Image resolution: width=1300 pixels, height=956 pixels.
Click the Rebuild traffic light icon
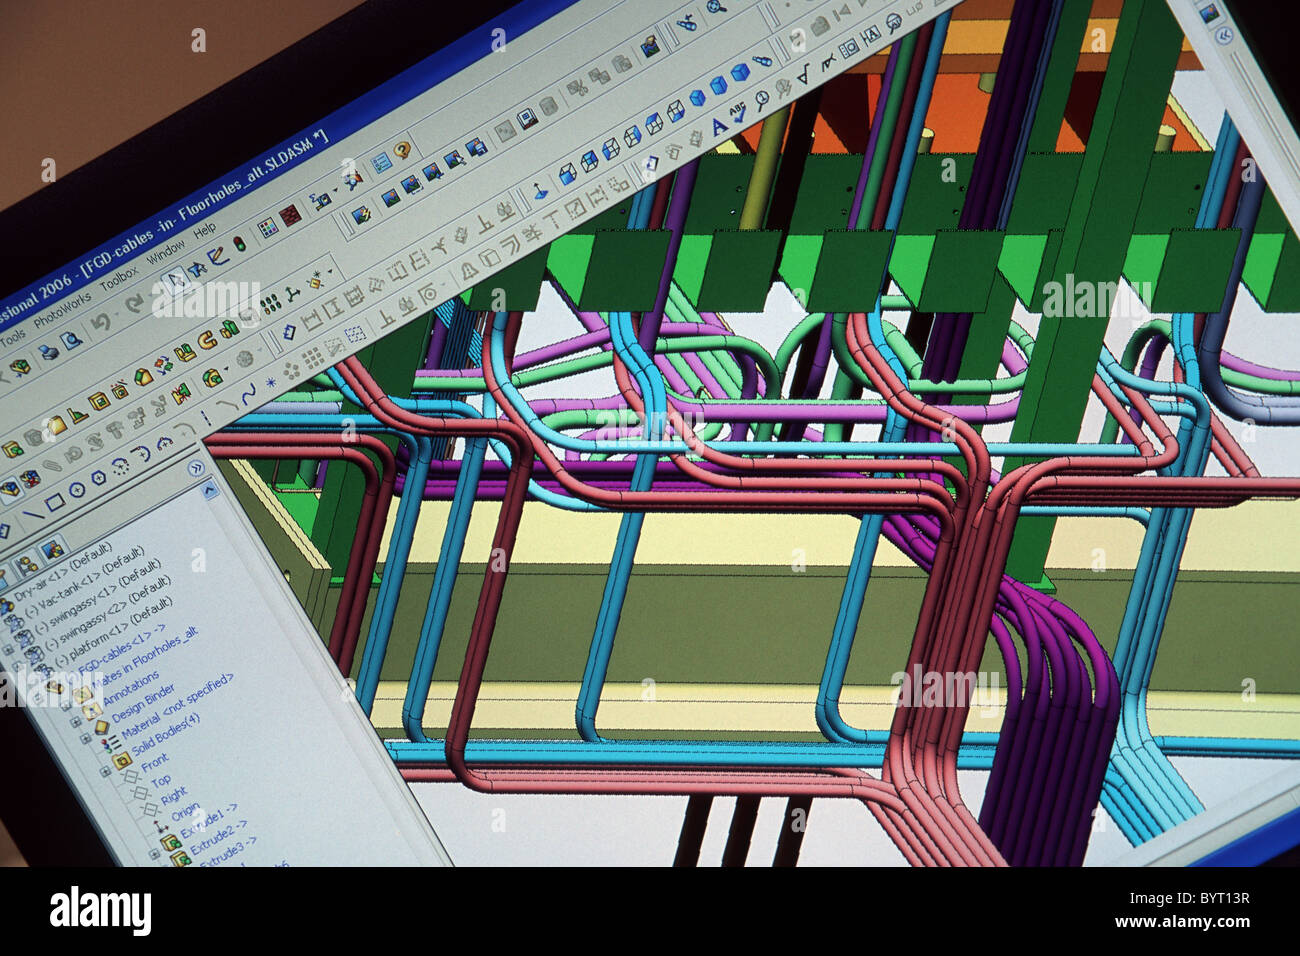point(239,243)
